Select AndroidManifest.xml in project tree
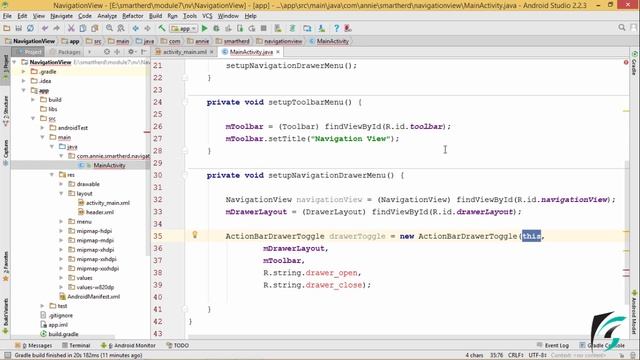Image resolution: width=640 pixels, height=360 pixels. [93, 297]
